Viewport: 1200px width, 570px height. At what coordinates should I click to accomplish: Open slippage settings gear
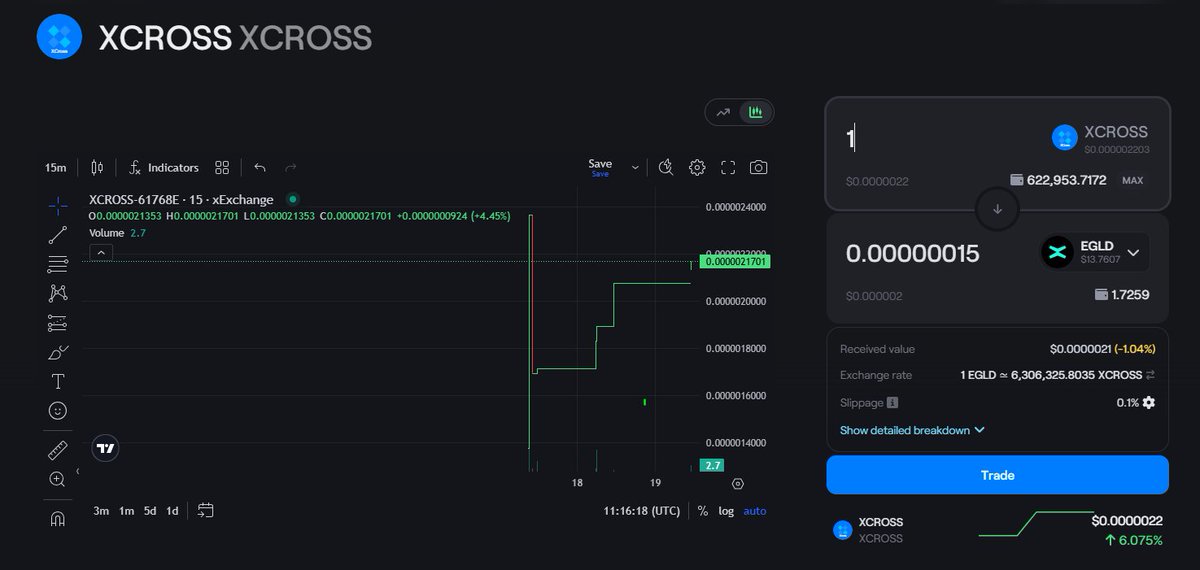1149,402
